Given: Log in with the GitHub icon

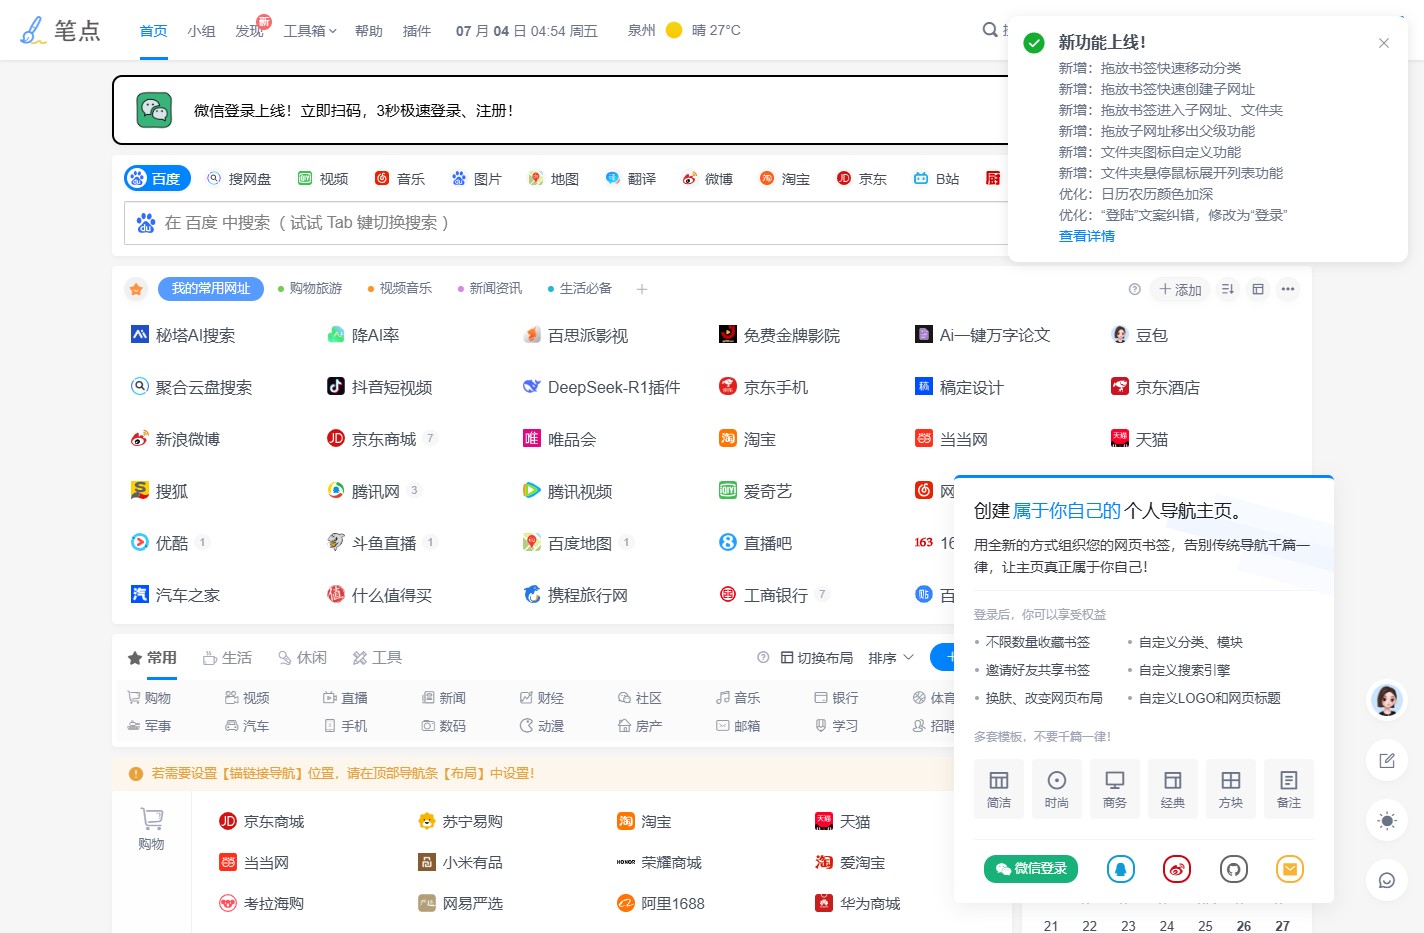Looking at the screenshot, I should (1234, 869).
